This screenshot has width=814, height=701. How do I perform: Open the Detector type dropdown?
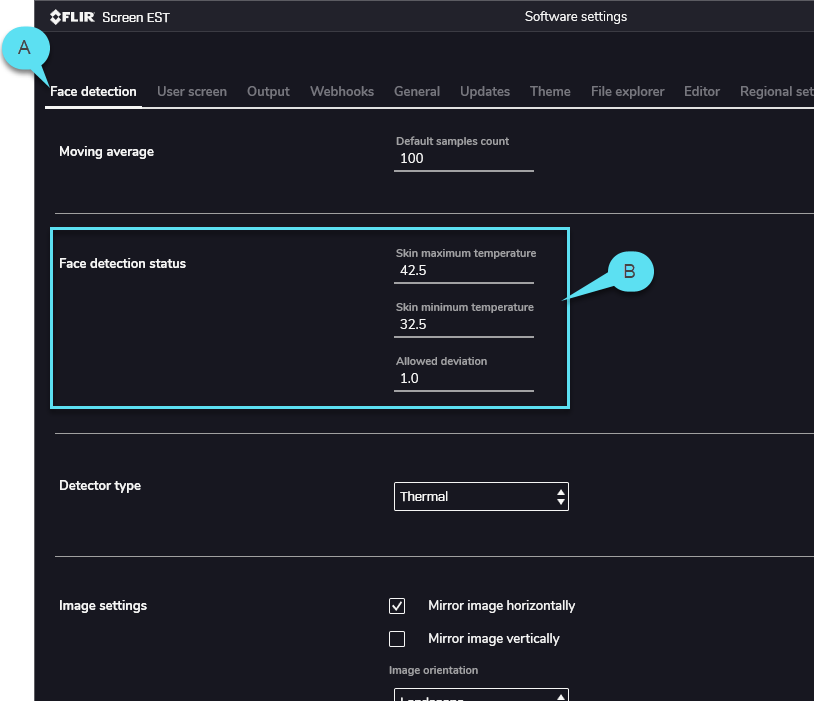[481, 496]
